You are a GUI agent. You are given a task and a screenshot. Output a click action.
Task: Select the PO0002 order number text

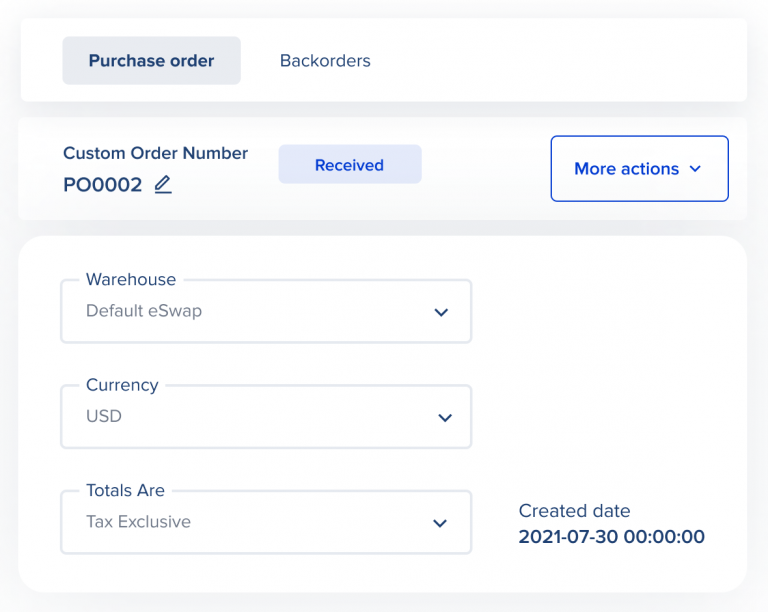[x=102, y=185]
